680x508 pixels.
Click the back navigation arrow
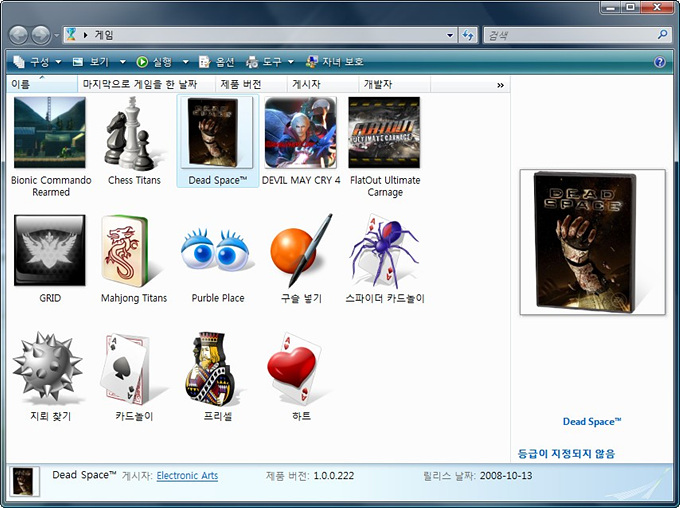tap(18, 35)
